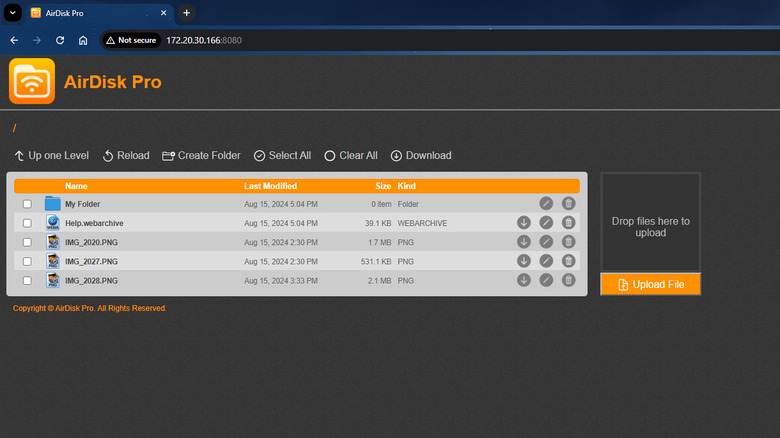Delete IMG_2028.PNG with its trash icon
Image resolution: width=780 pixels, height=438 pixels.
point(569,280)
